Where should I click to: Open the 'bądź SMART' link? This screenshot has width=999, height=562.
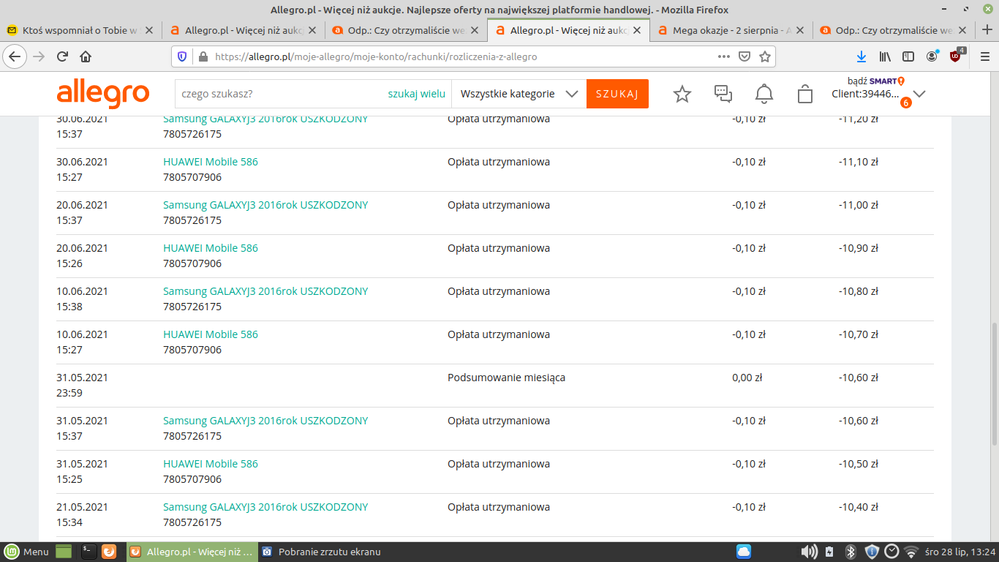[x=876, y=81]
